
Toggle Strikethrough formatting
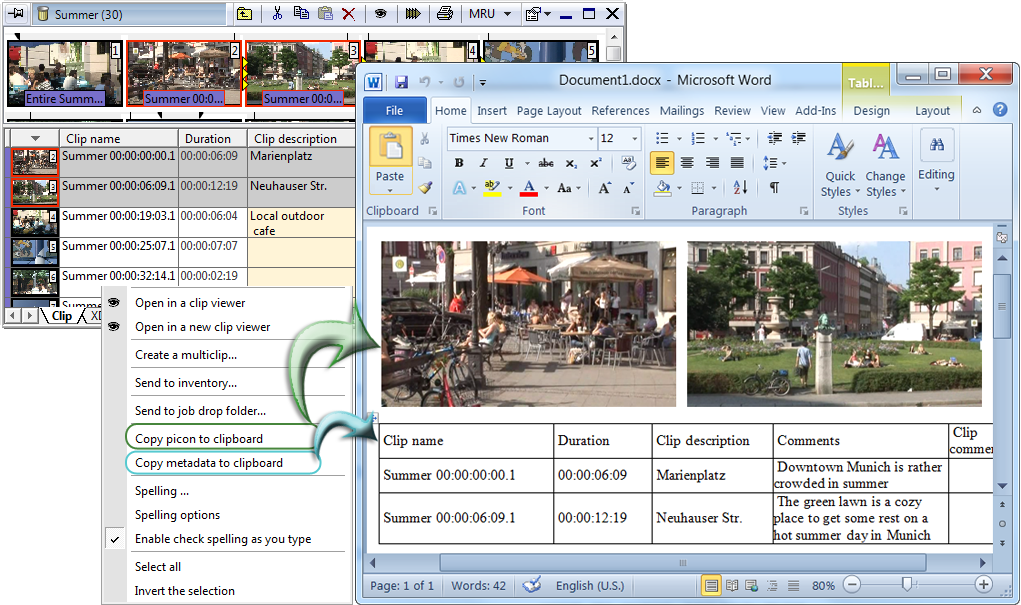click(x=546, y=163)
